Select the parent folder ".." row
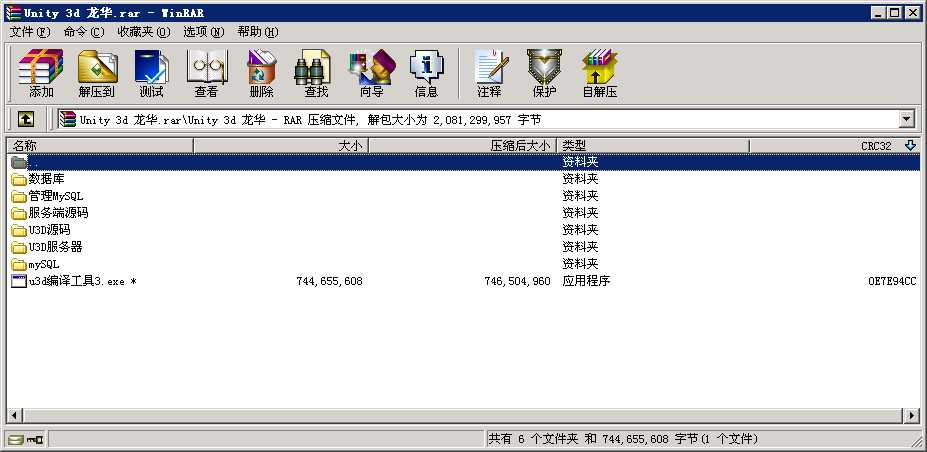 (x=463, y=162)
